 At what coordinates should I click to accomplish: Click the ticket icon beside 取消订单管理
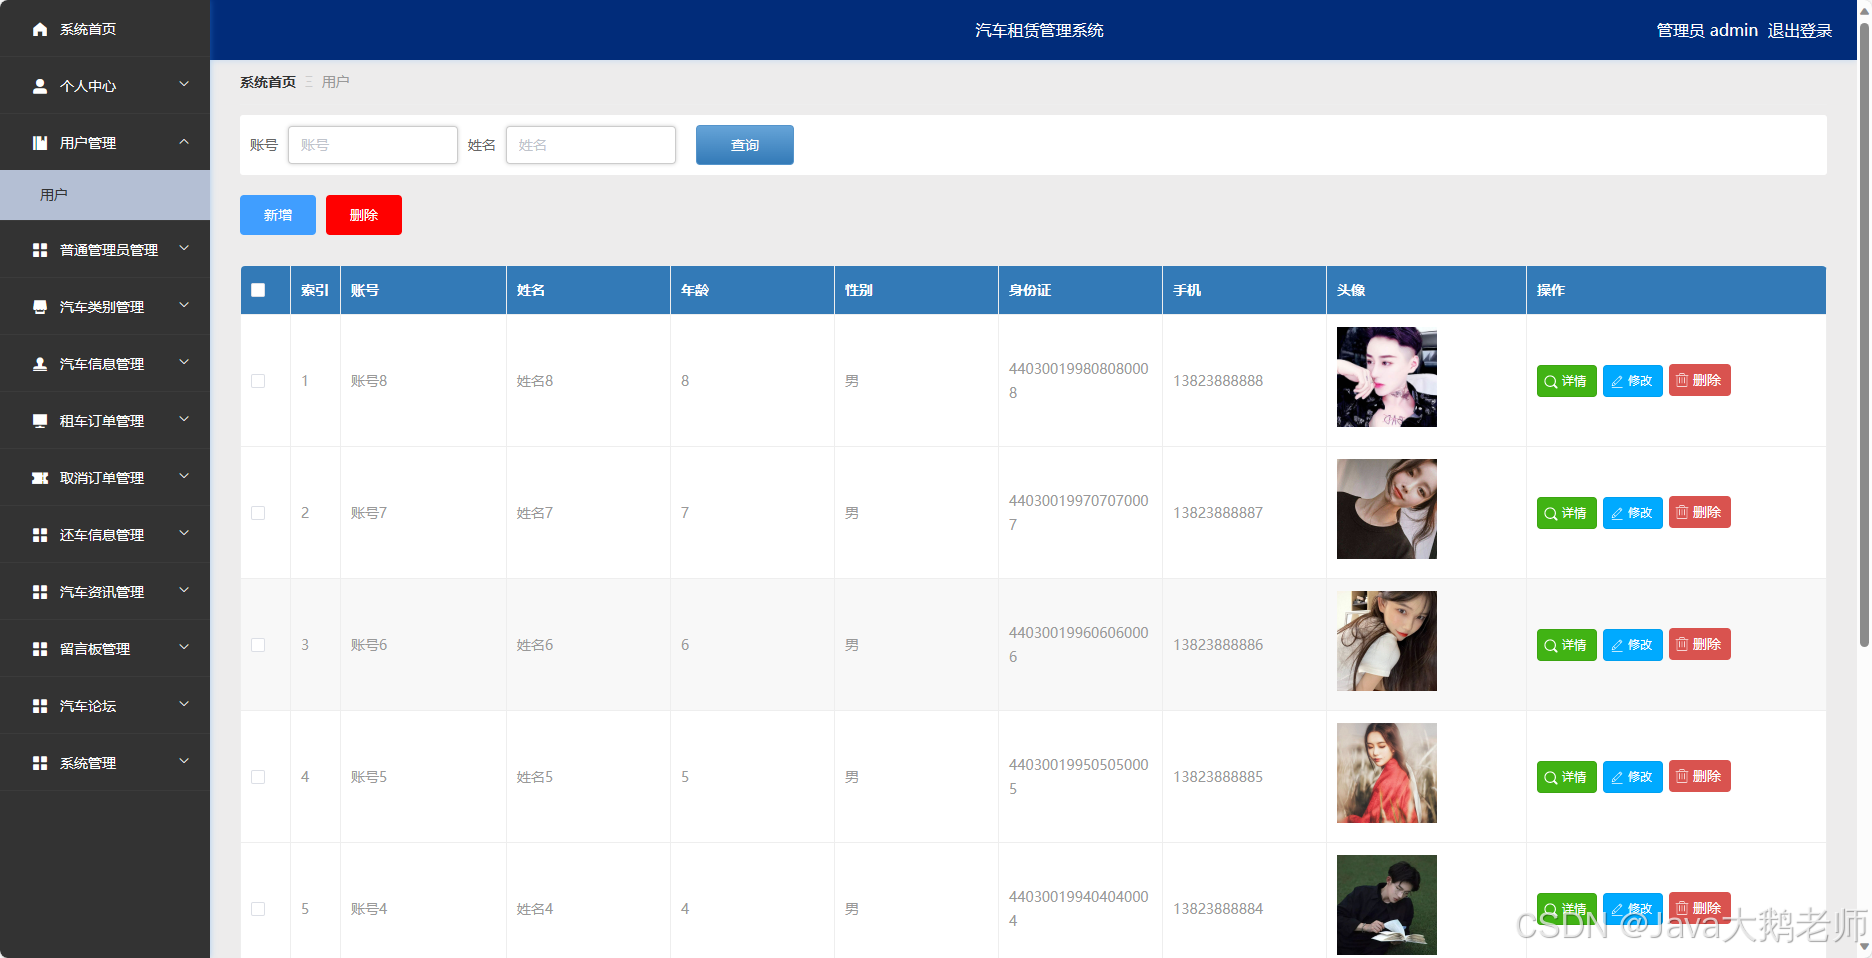coord(40,478)
